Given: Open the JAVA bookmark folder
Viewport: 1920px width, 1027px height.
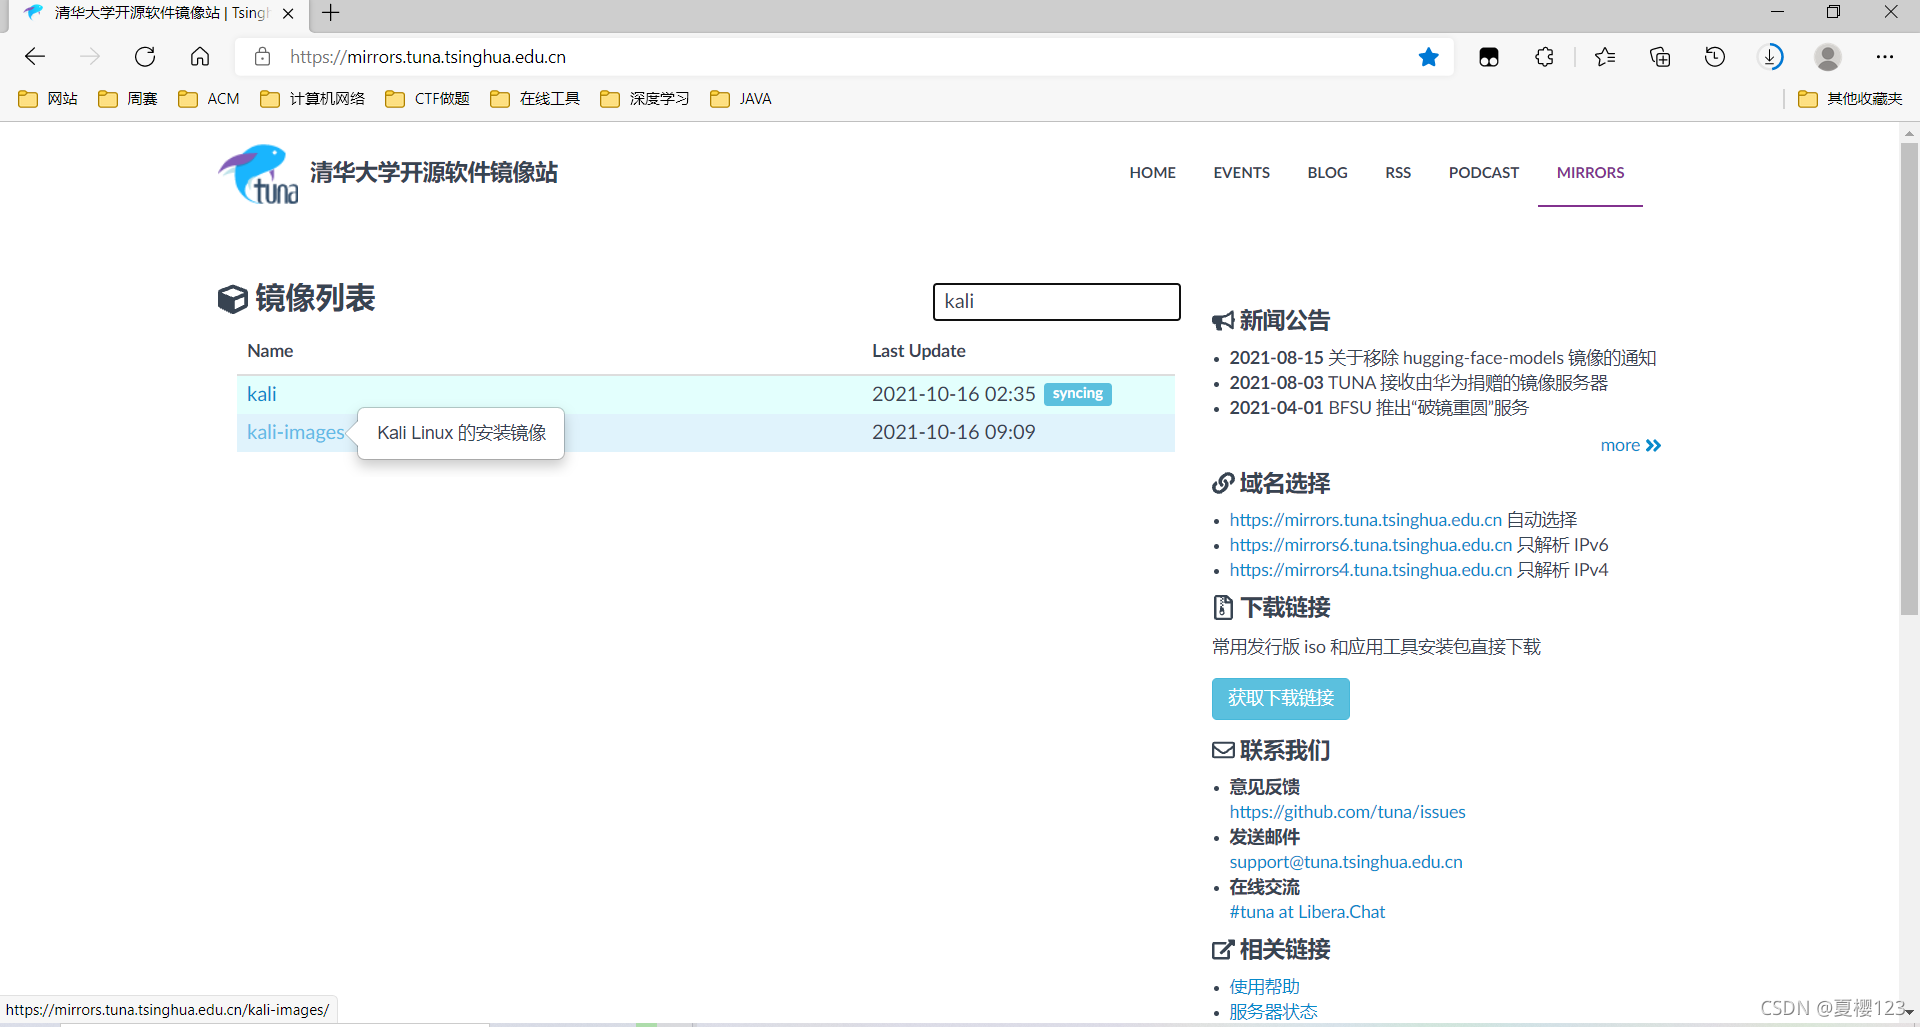Looking at the screenshot, I should pos(741,99).
